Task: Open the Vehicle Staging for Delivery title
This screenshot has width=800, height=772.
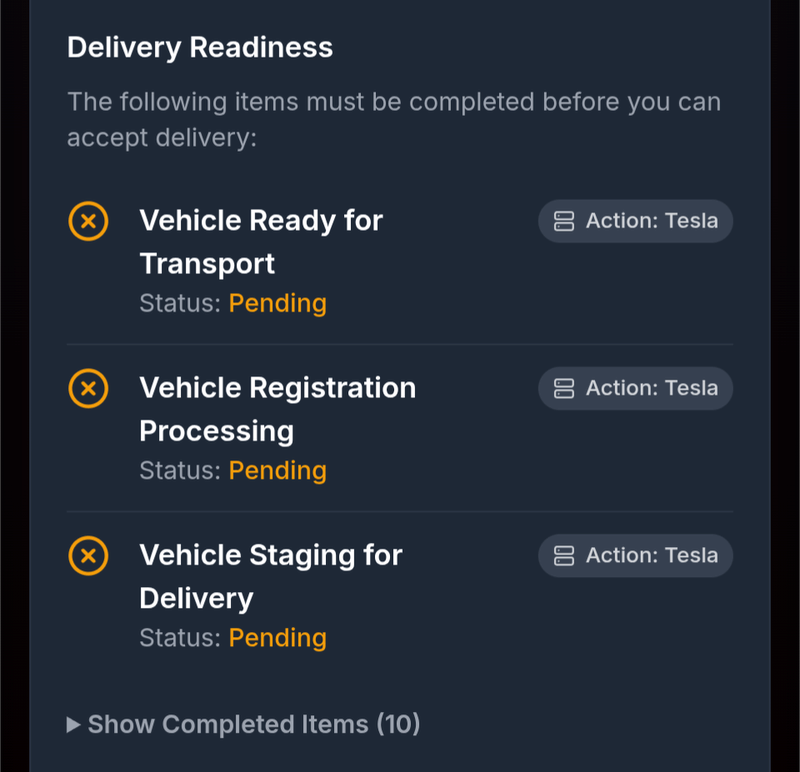Action: point(270,576)
